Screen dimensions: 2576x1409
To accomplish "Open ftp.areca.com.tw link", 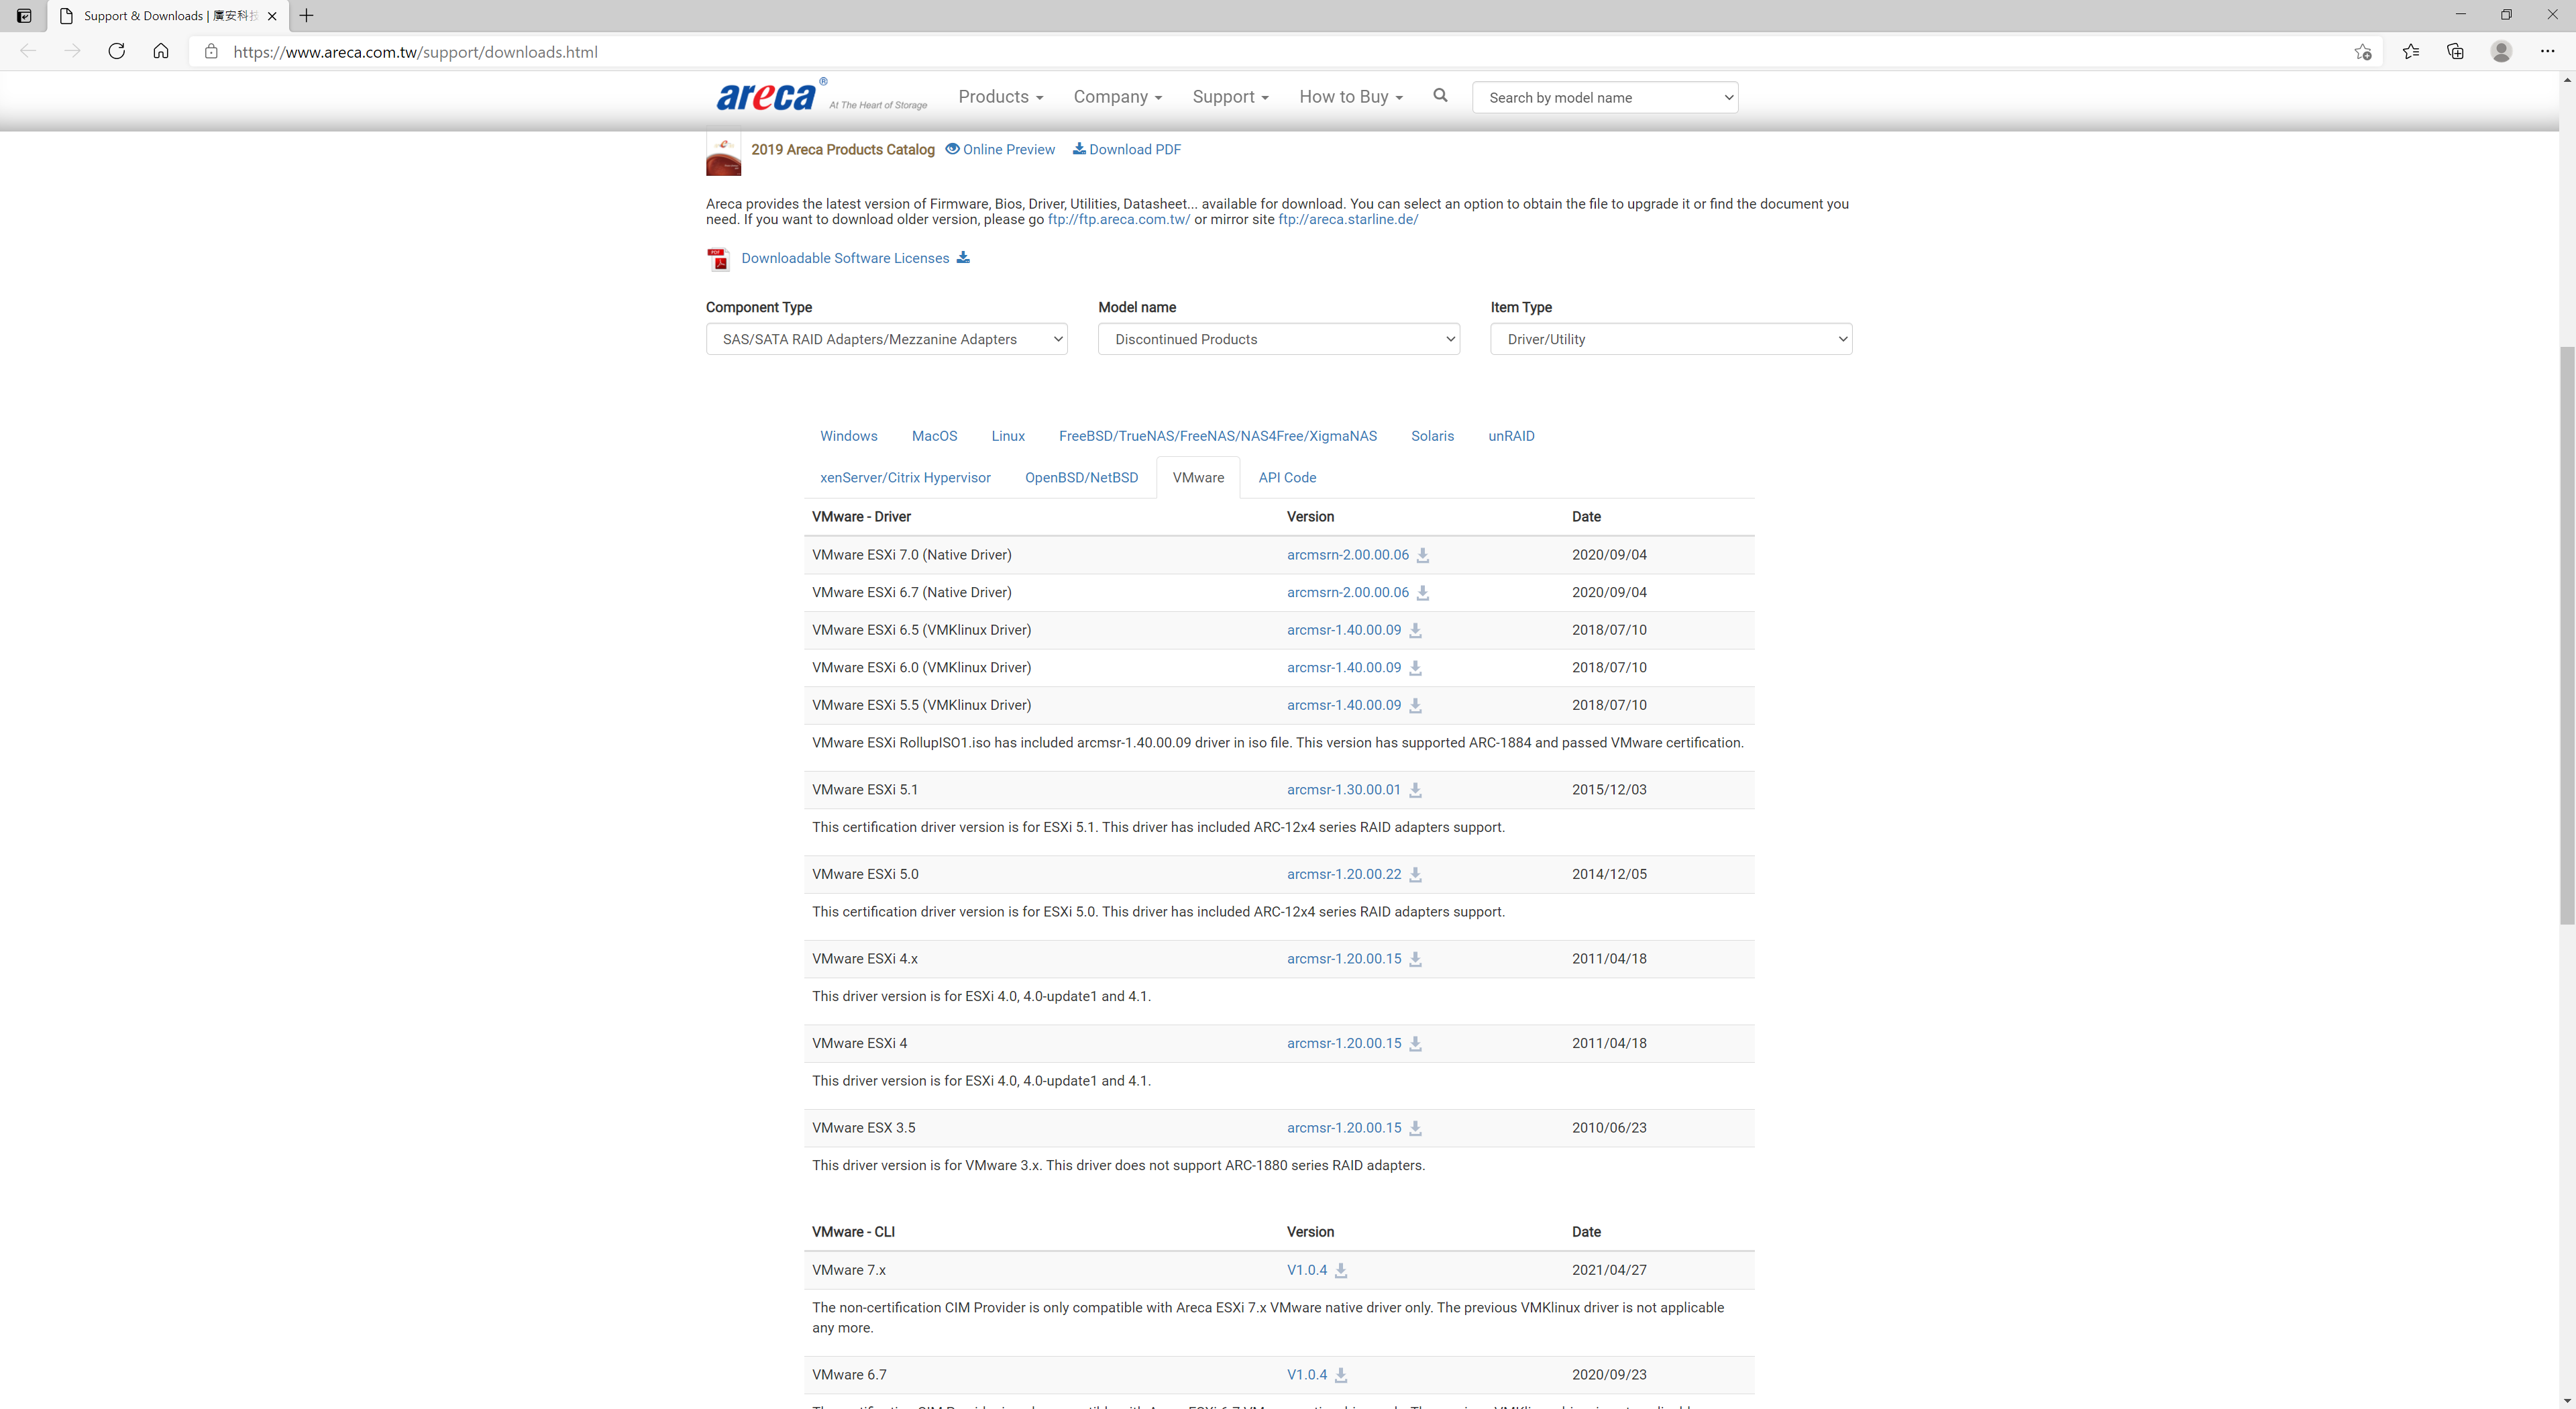I will [x=1119, y=220].
